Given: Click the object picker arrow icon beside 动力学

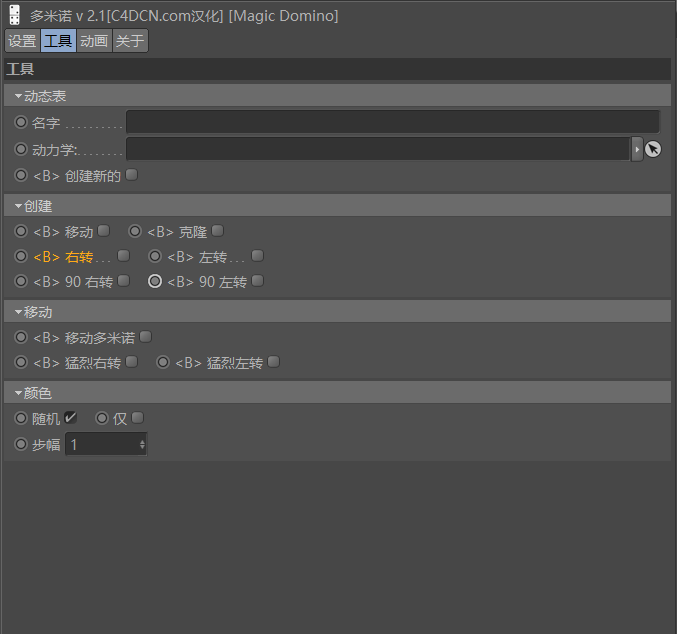Looking at the screenshot, I should point(653,149).
